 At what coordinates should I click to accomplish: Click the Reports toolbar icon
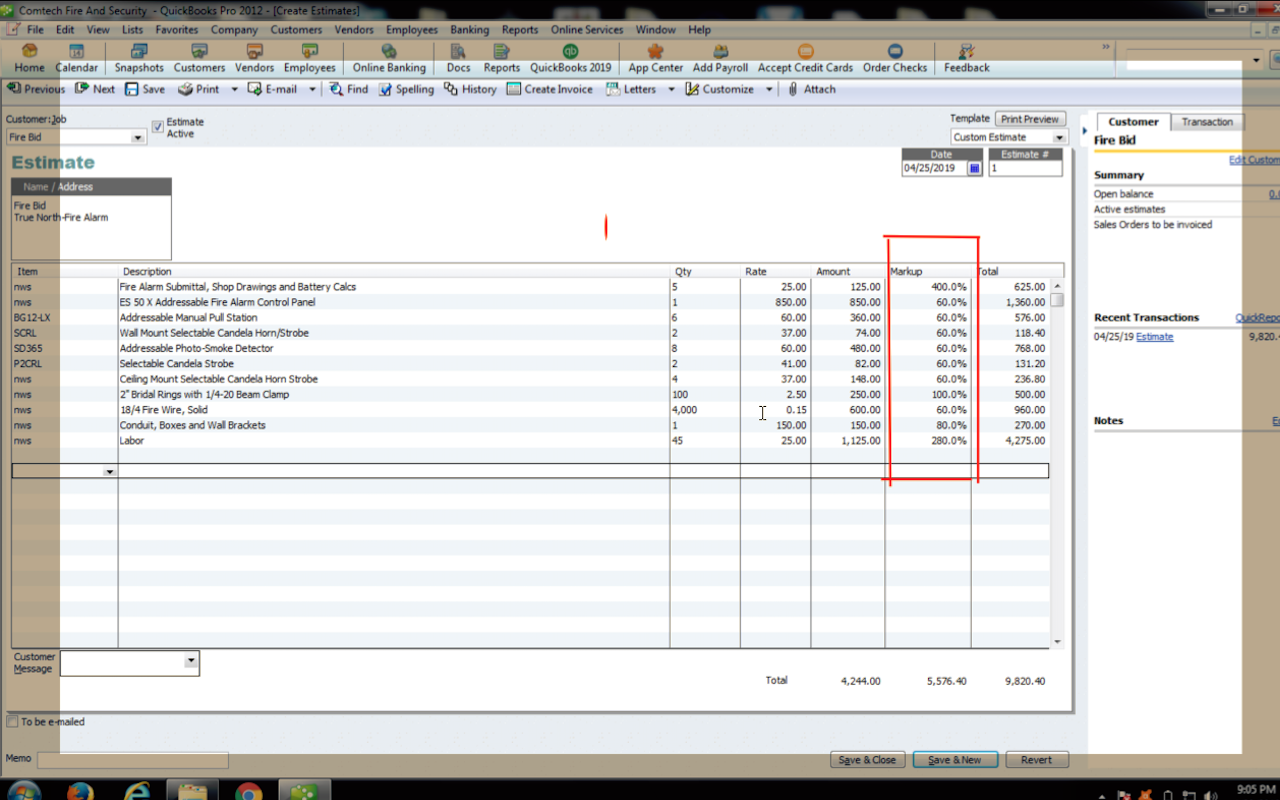pos(501,57)
